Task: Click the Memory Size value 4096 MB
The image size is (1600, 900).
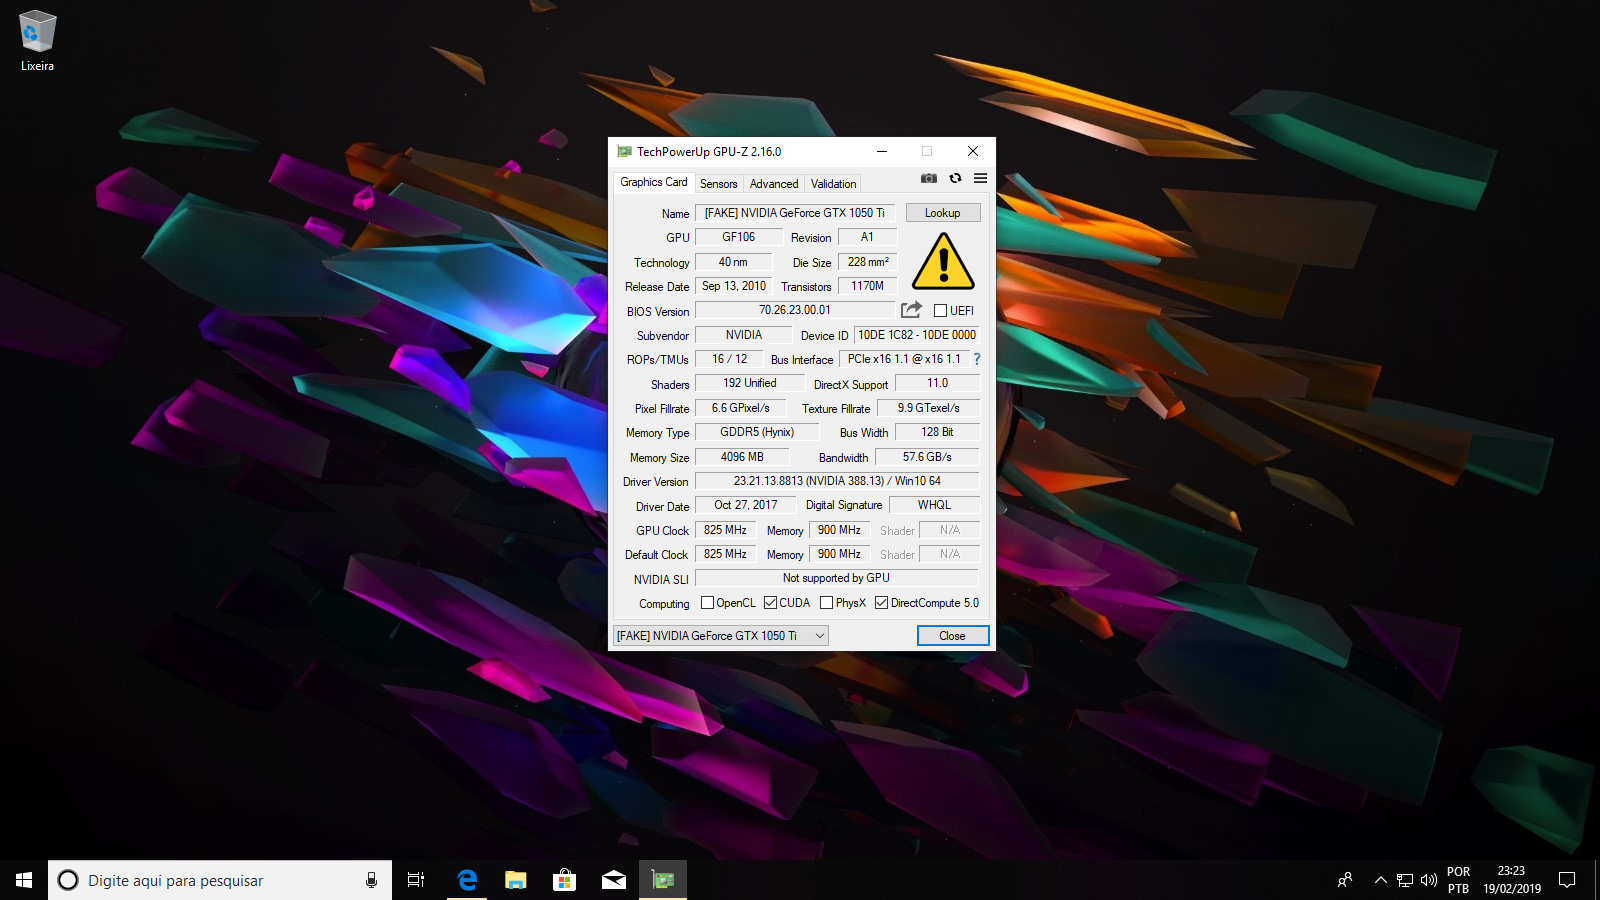Action: (742, 457)
